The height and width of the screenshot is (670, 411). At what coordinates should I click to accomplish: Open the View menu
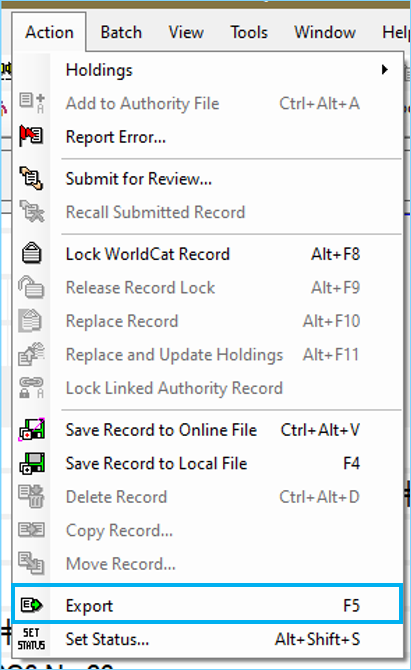[186, 32]
